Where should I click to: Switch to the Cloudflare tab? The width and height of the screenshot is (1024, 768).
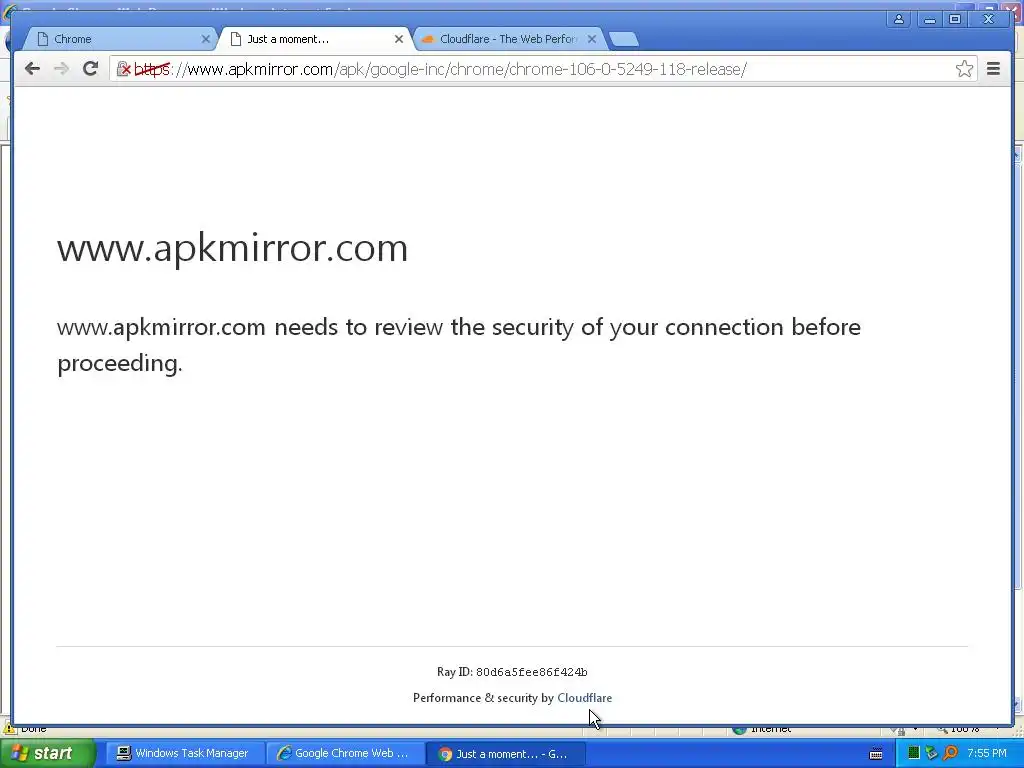point(509,39)
